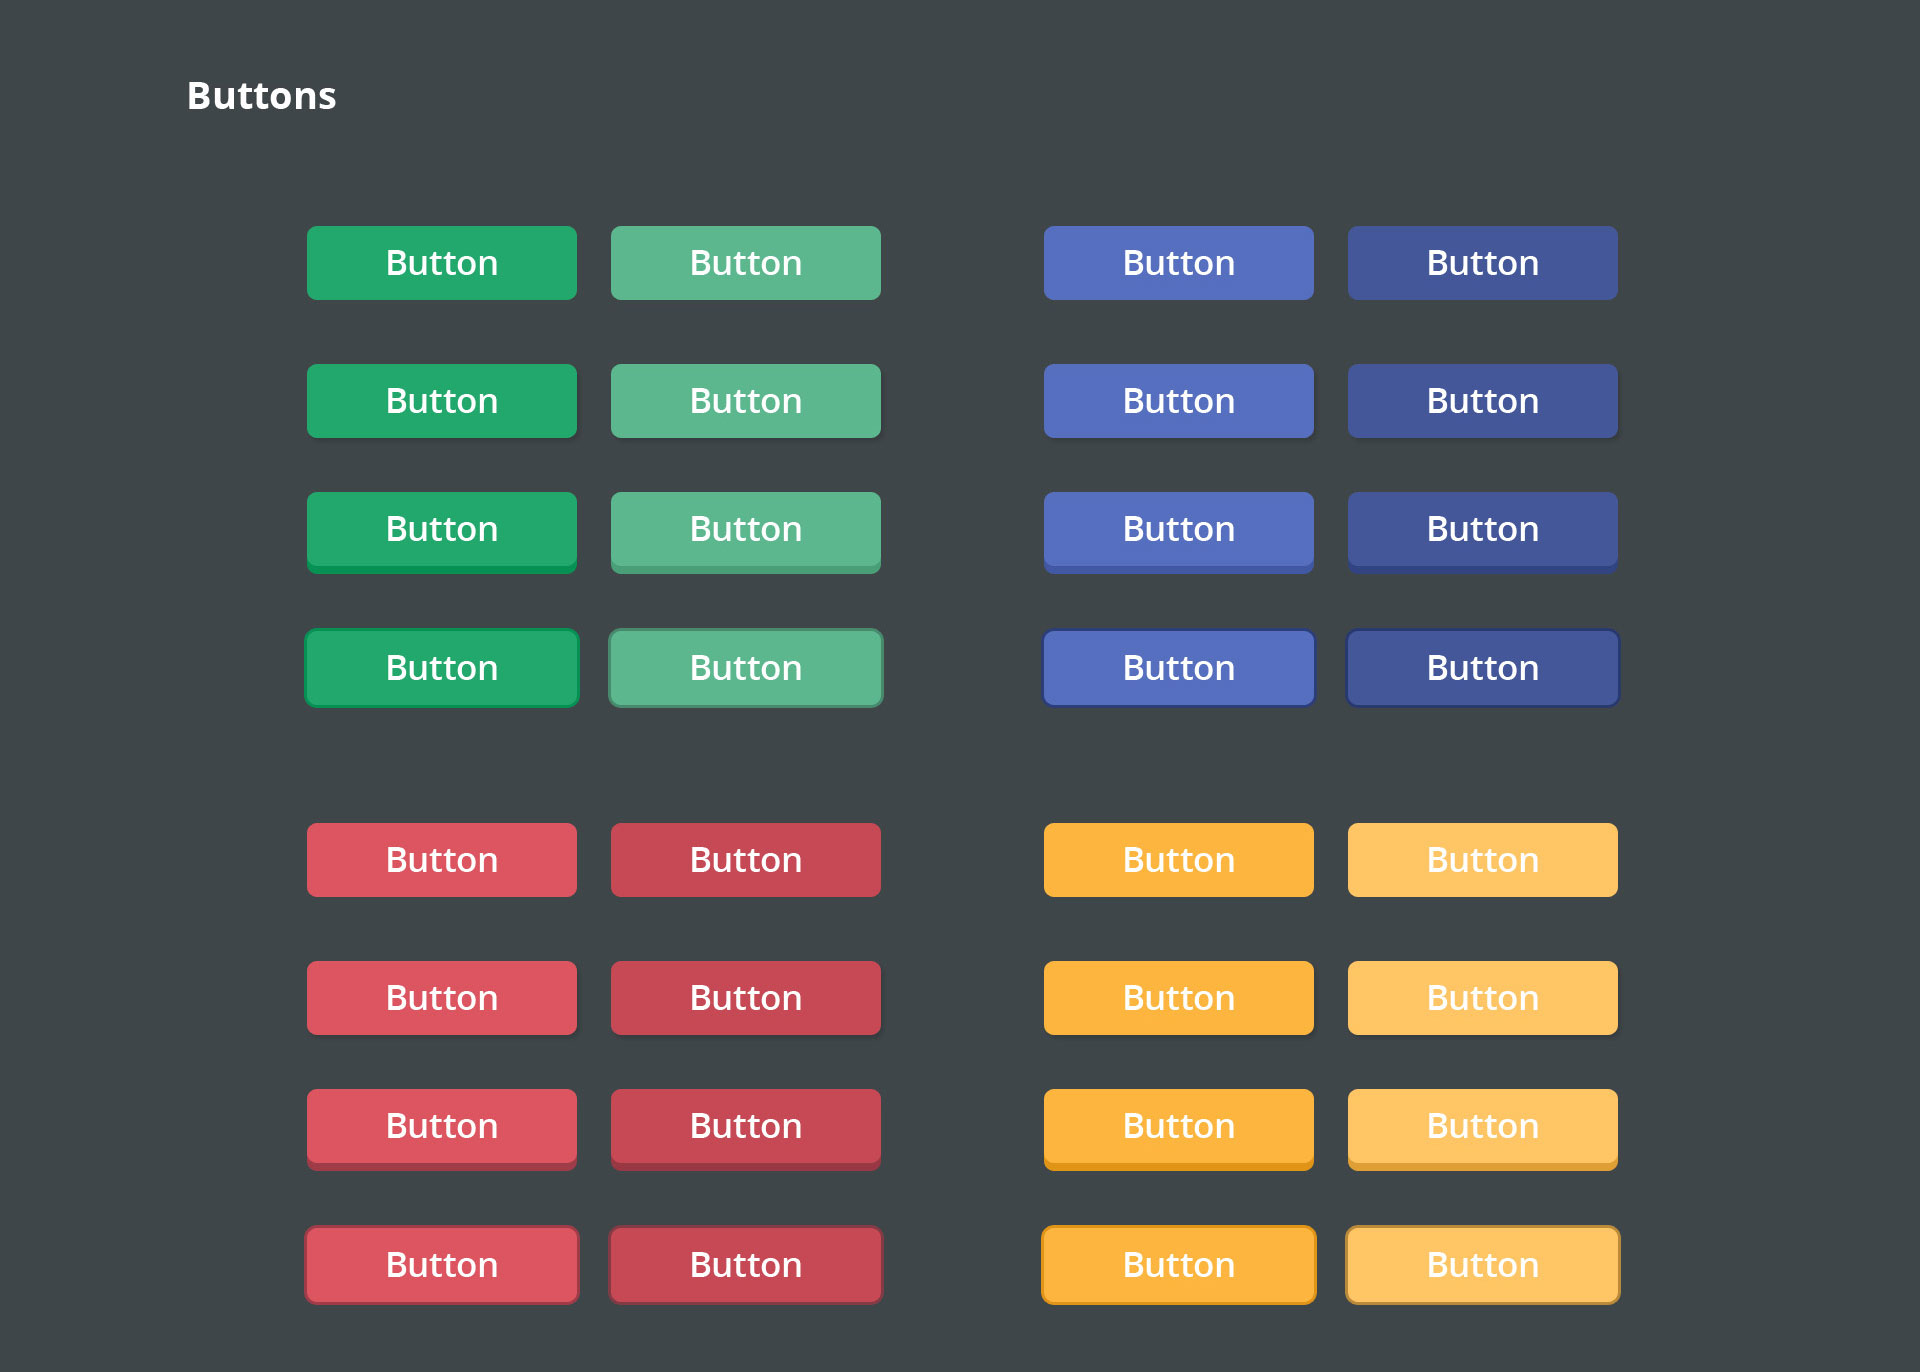Click the light red button with thick bottom edge

pos(441,1127)
